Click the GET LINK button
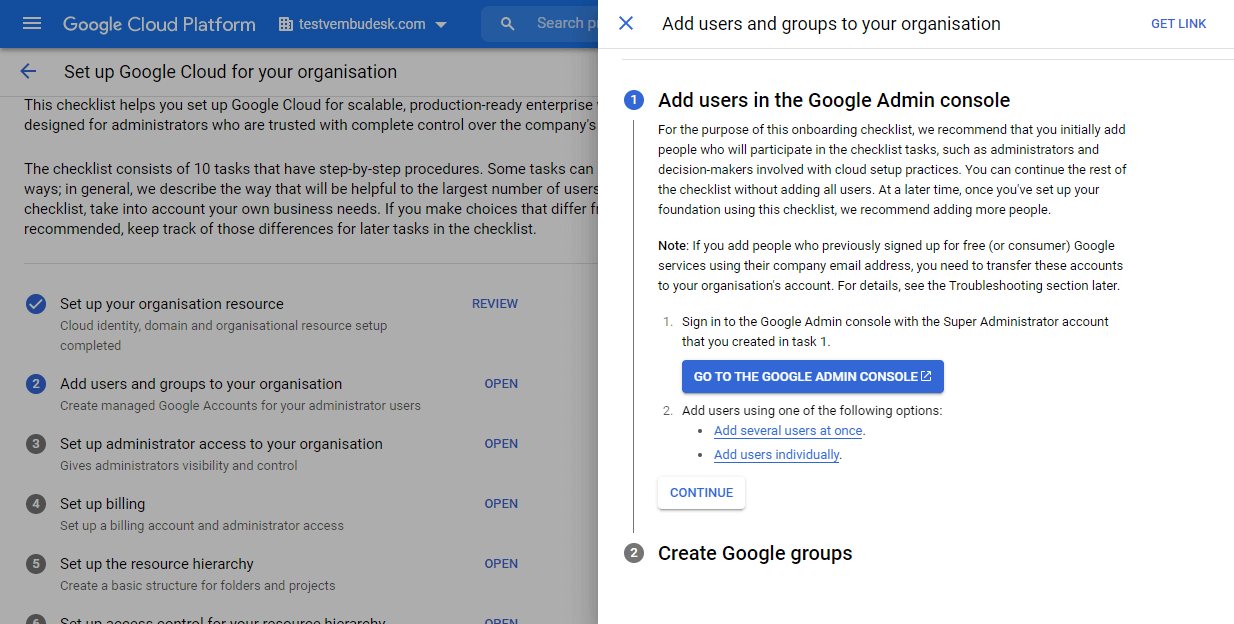1234x624 pixels. coord(1178,24)
